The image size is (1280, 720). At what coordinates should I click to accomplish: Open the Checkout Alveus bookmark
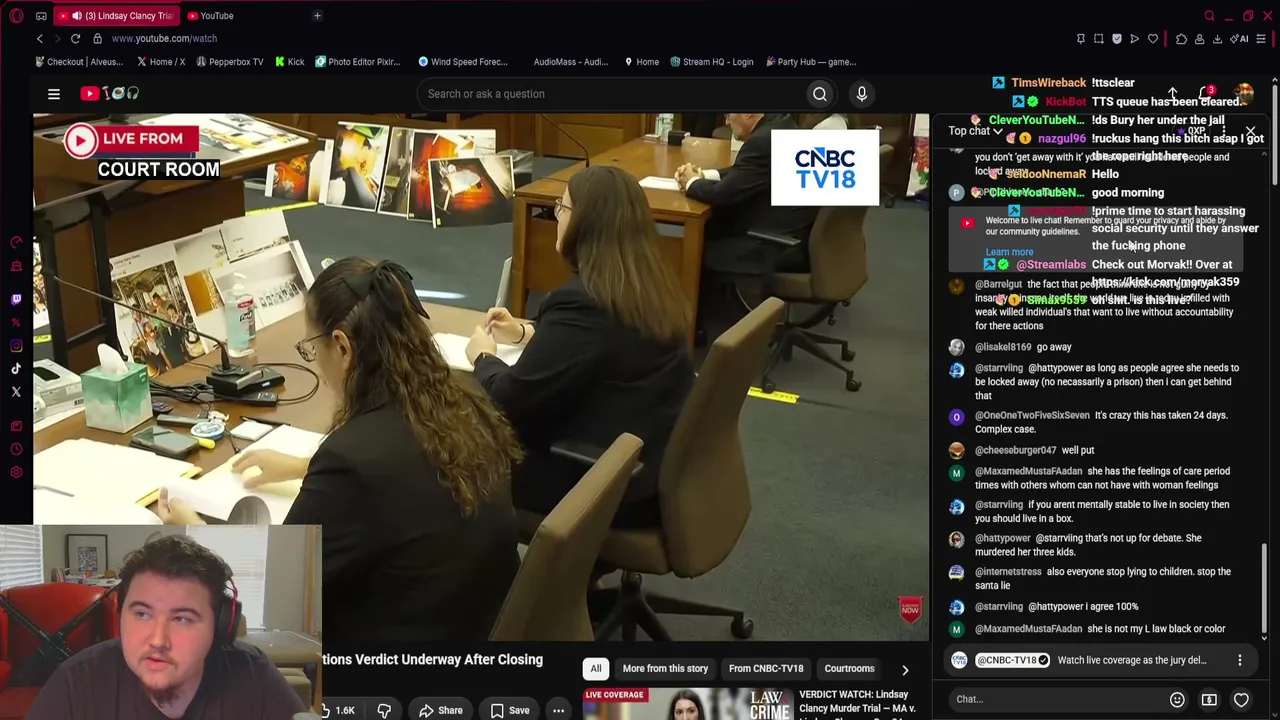coord(79,62)
